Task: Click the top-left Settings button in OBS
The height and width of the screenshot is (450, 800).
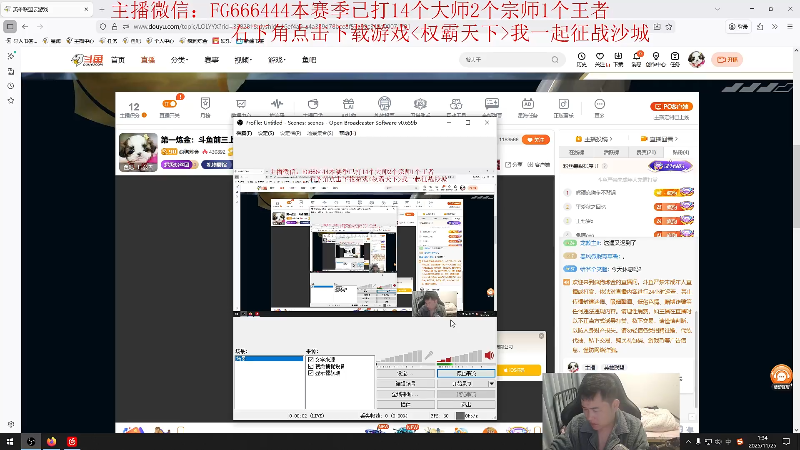Action: 405,373
